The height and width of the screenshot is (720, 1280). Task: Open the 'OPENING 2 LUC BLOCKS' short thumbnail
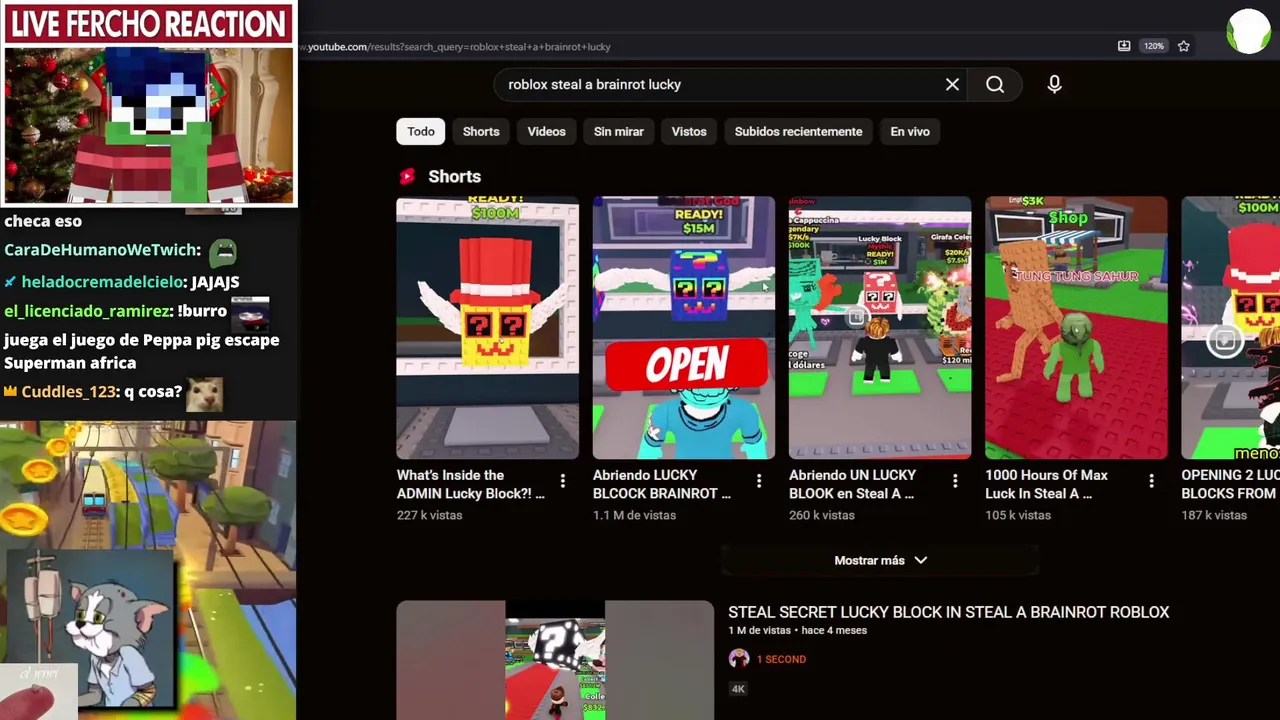1231,328
